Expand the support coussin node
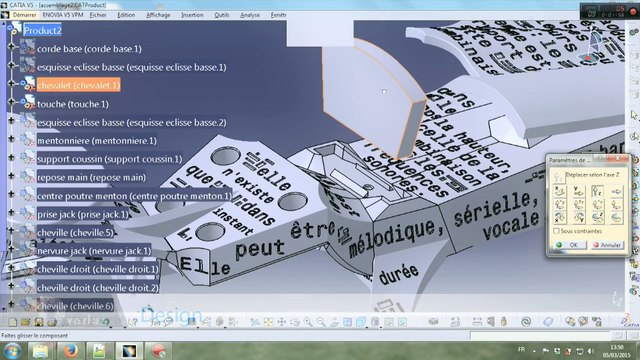The height and width of the screenshot is (360, 640). pos(11,157)
